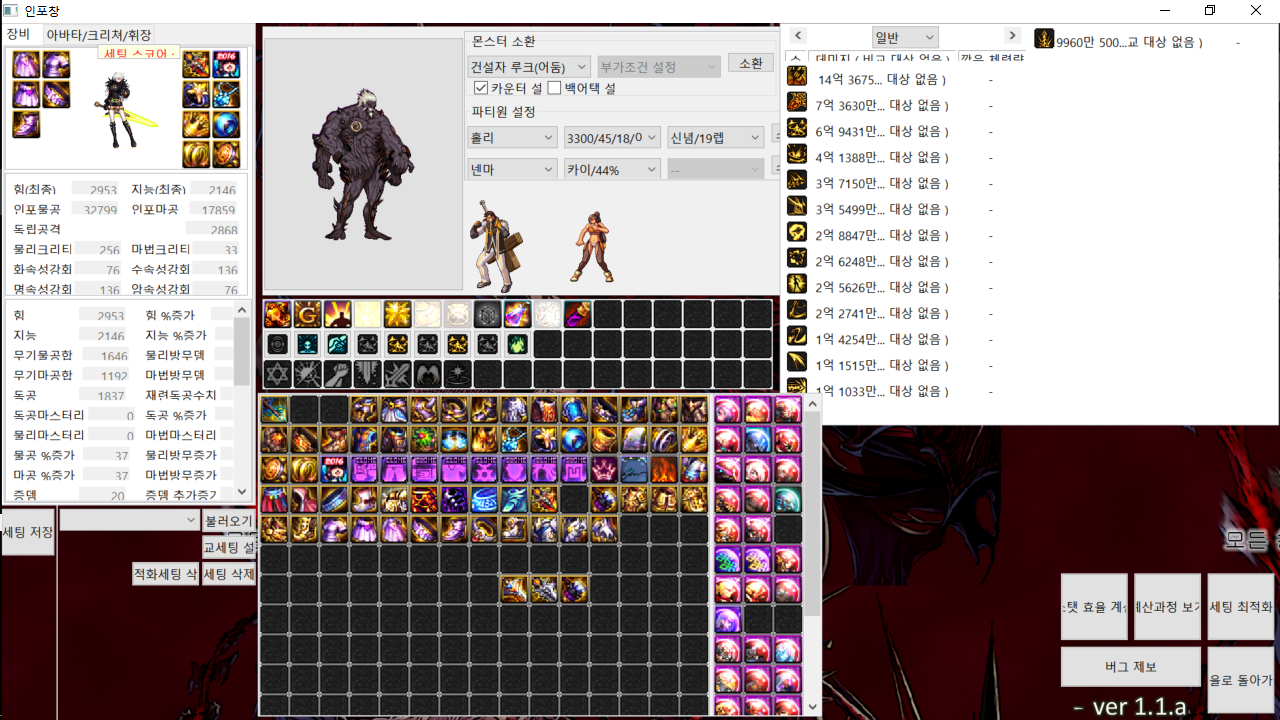Select the gray cube buff icon
Screen dimensions: 1280x720
(x=487, y=314)
